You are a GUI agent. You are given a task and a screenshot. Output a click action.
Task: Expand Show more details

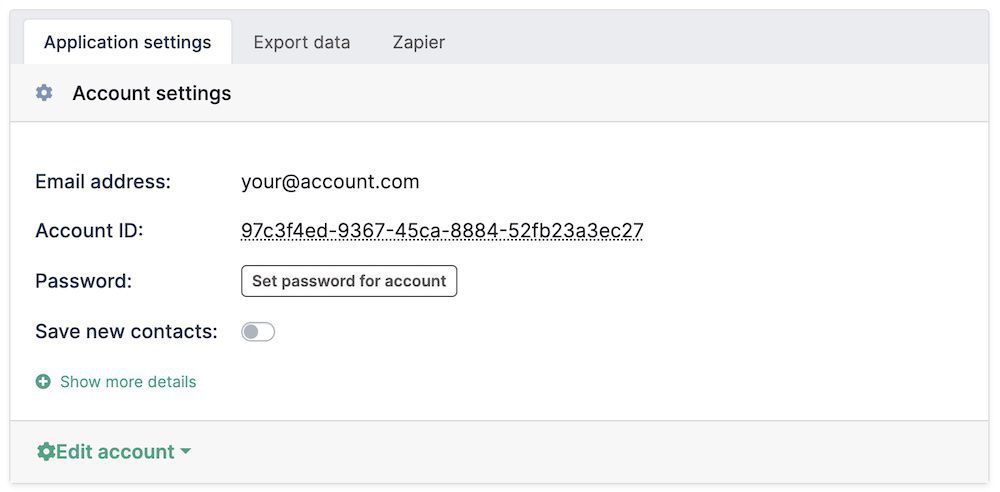(x=128, y=382)
